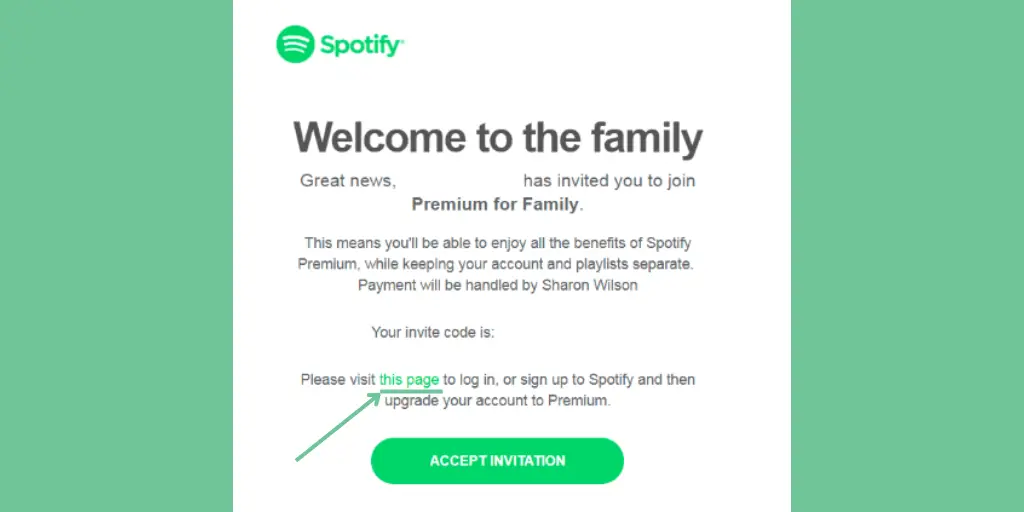The width and height of the screenshot is (1024, 512).
Task: Click the "This means you'll be able" sentence
Action: click(498, 244)
